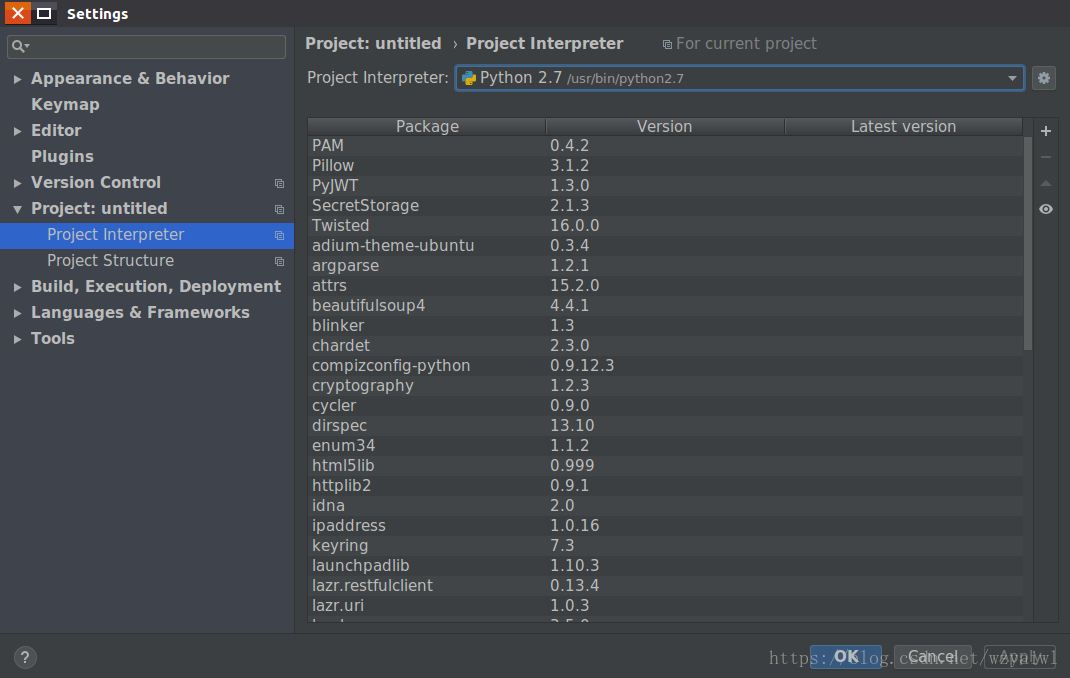1070x678 pixels.
Task: Click the Apply button
Action: (1020, 656)
